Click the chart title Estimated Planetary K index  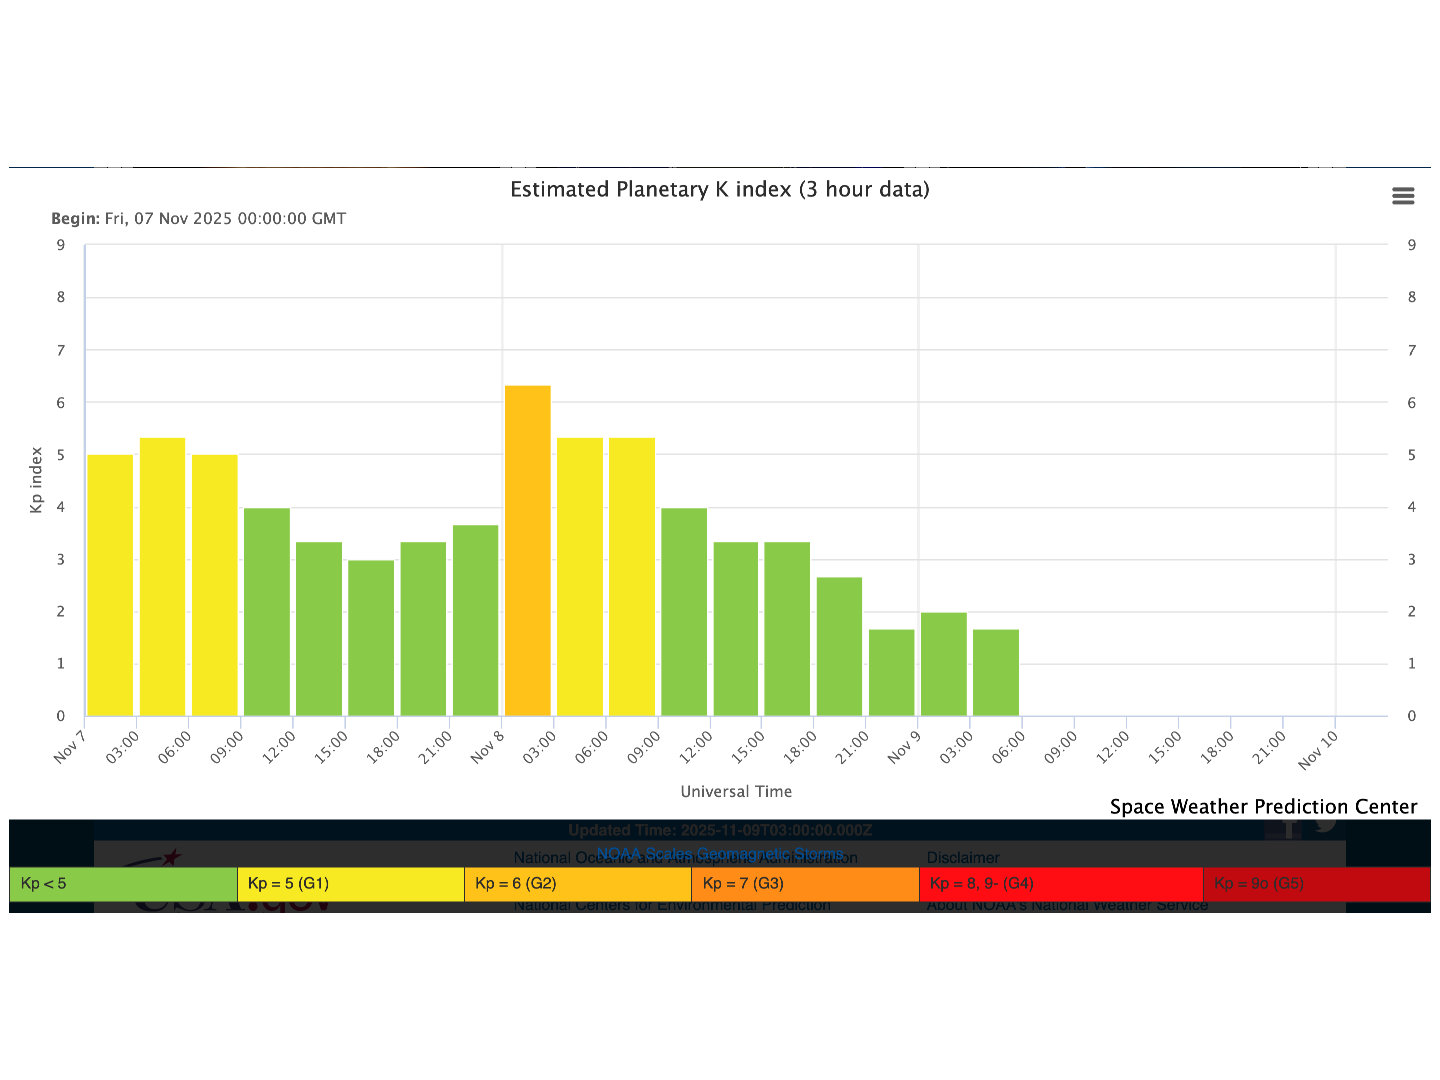pyautogui.click(x=719, y=189)
